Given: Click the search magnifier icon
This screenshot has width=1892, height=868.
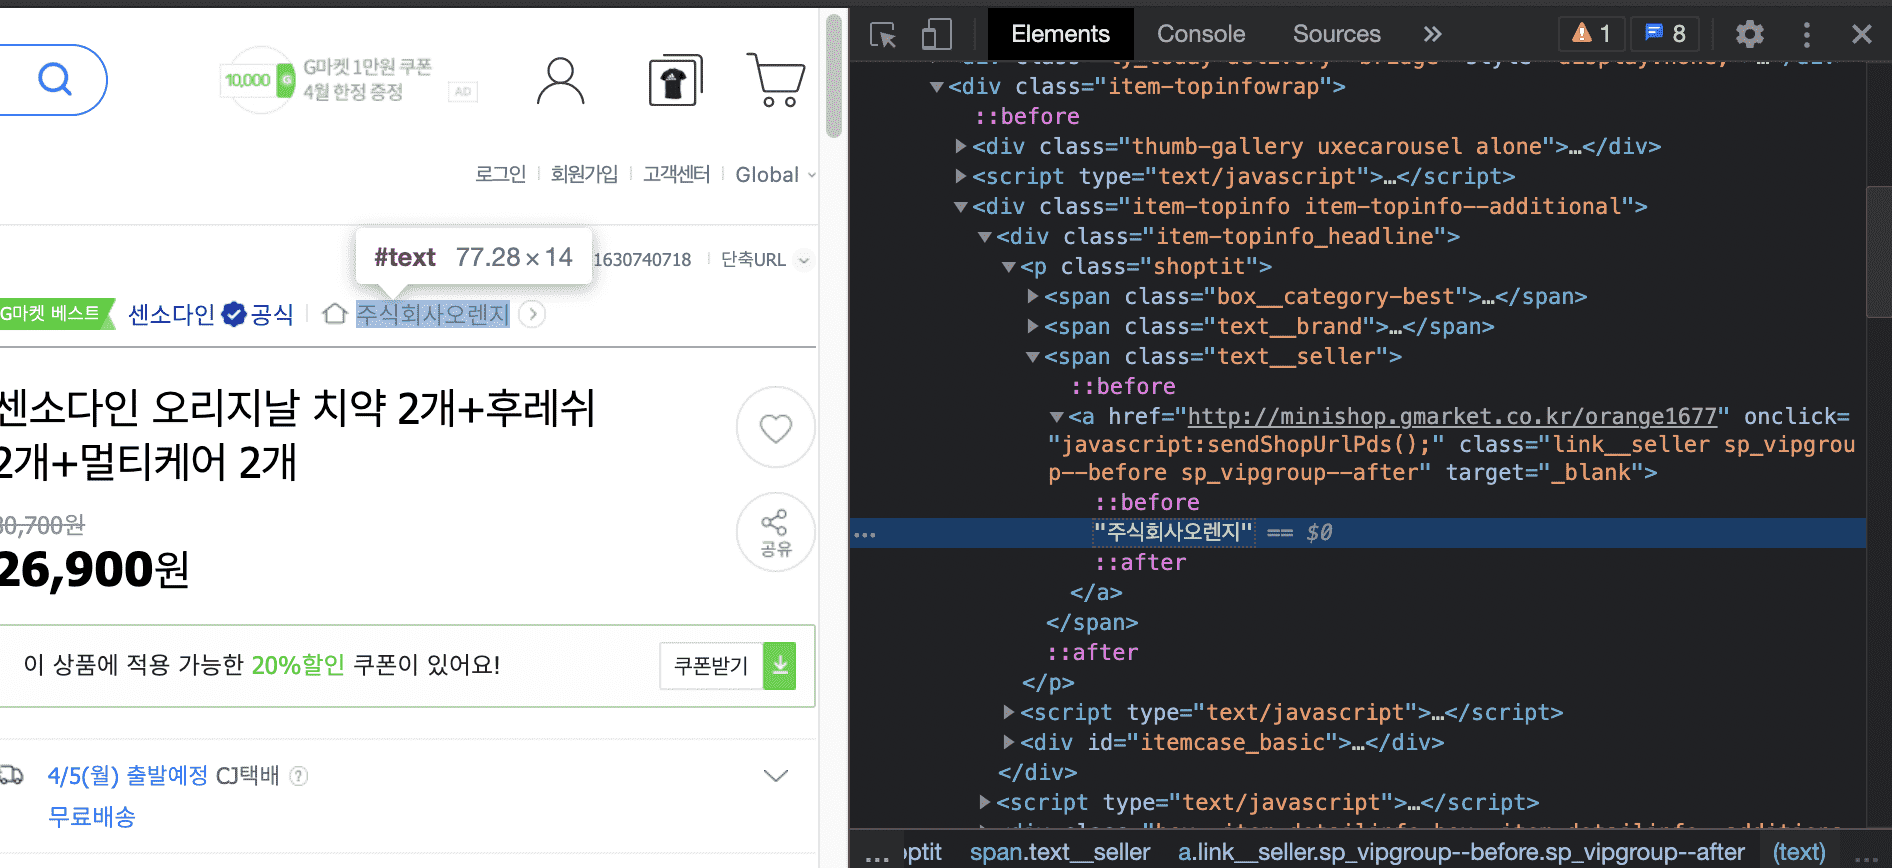Looking at the screenshot, I should 55,79.
